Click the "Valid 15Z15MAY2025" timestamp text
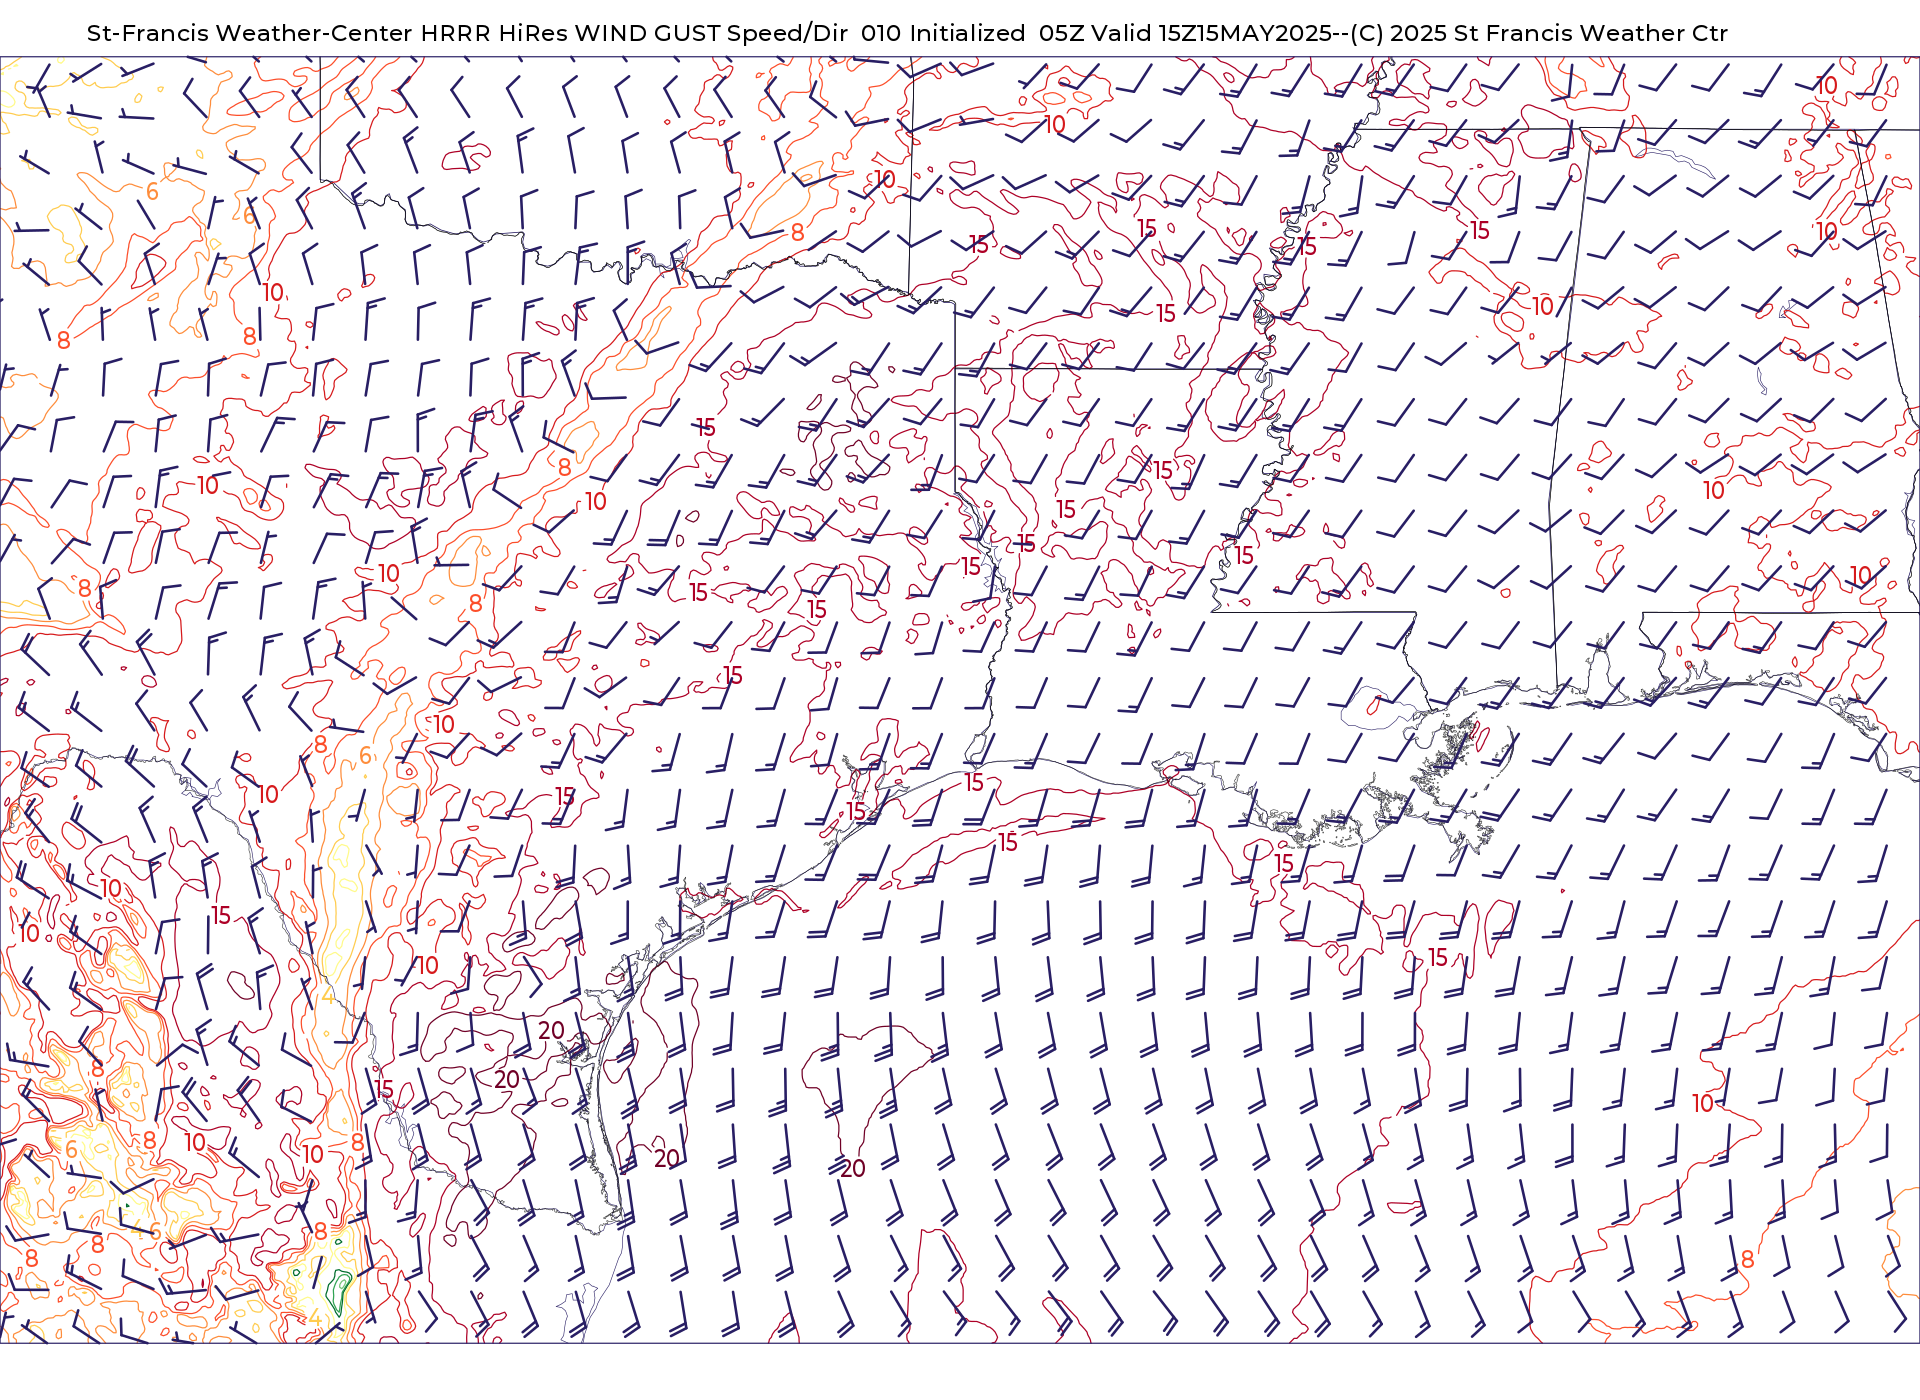This screenshot has height=1400, width=1920. click(1211, 33)
